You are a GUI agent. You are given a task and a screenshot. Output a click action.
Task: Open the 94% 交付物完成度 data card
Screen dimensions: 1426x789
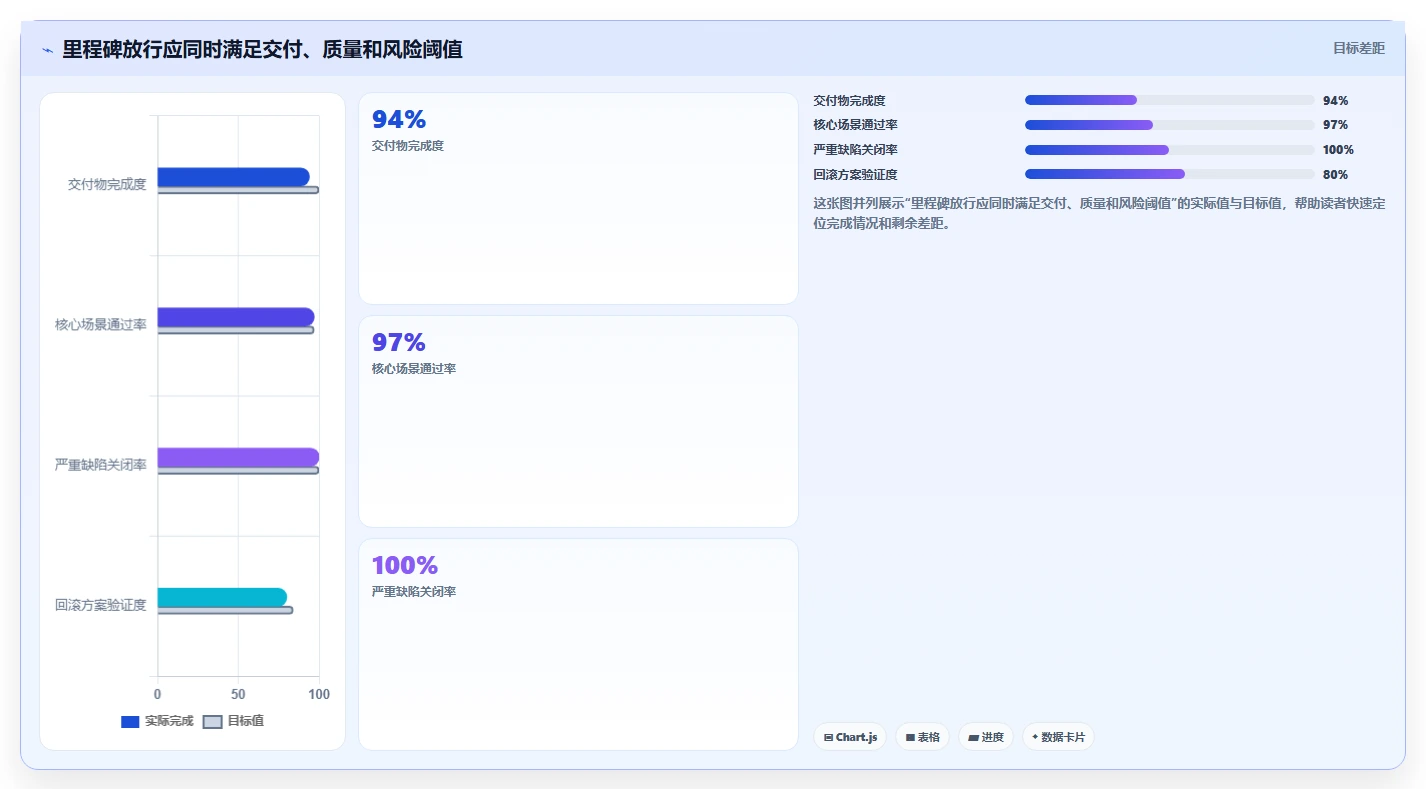pyautogui.click(x=578, y=198)
